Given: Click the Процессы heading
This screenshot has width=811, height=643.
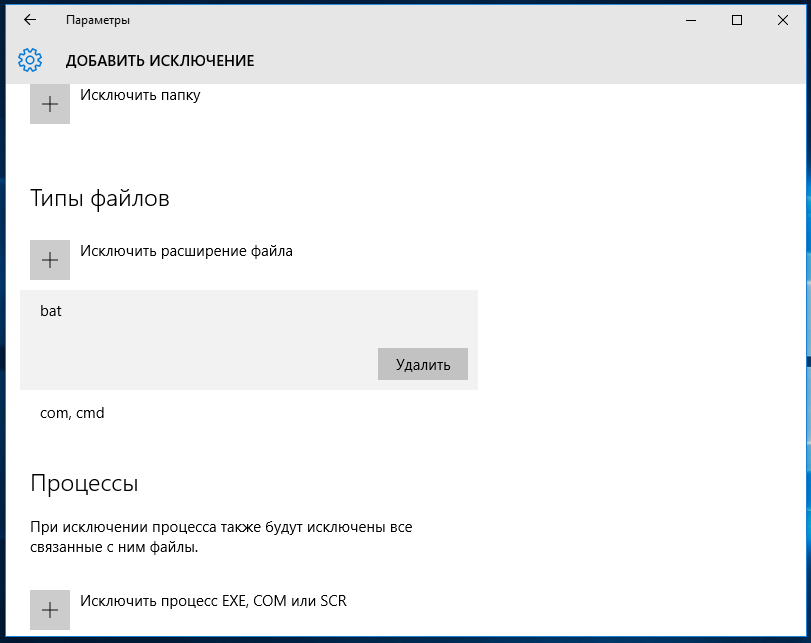Looking at the screenshot, I should (x=84, y=483).
